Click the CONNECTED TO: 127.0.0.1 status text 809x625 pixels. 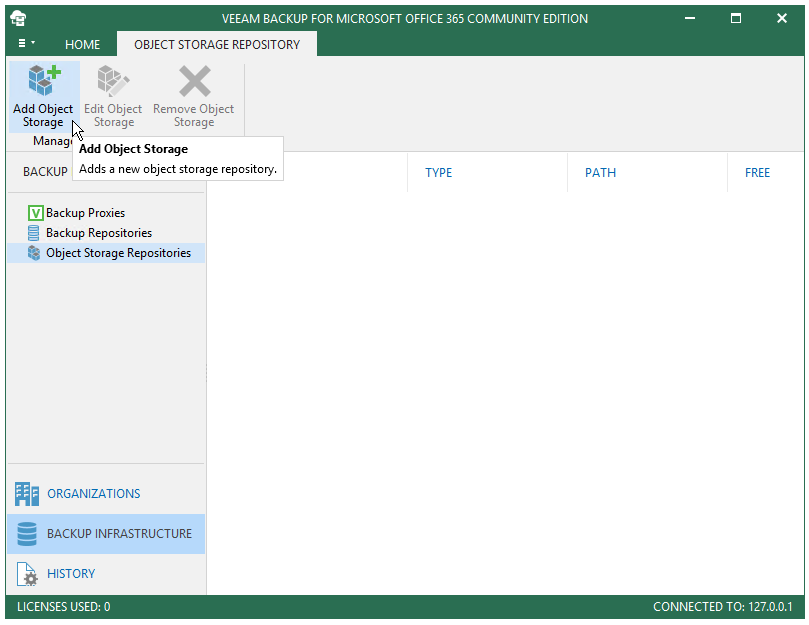[x=722, y=606]
